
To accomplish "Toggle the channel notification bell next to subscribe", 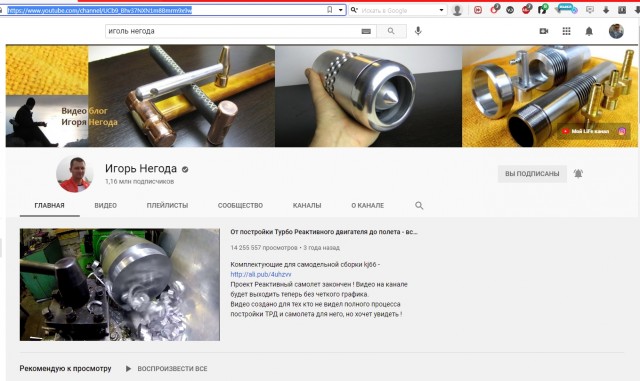I will pos(578,174).
